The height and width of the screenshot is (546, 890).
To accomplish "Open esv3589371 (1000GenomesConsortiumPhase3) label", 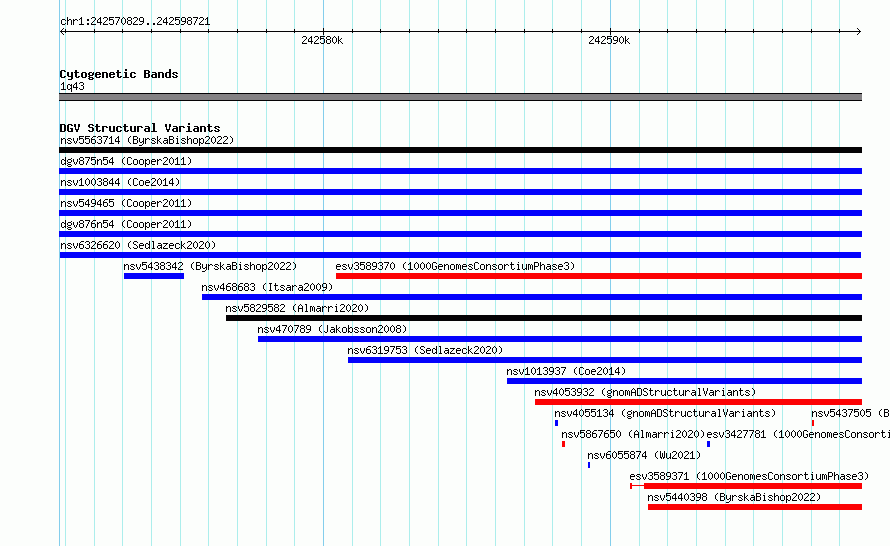I will click(x=749, y=476).
